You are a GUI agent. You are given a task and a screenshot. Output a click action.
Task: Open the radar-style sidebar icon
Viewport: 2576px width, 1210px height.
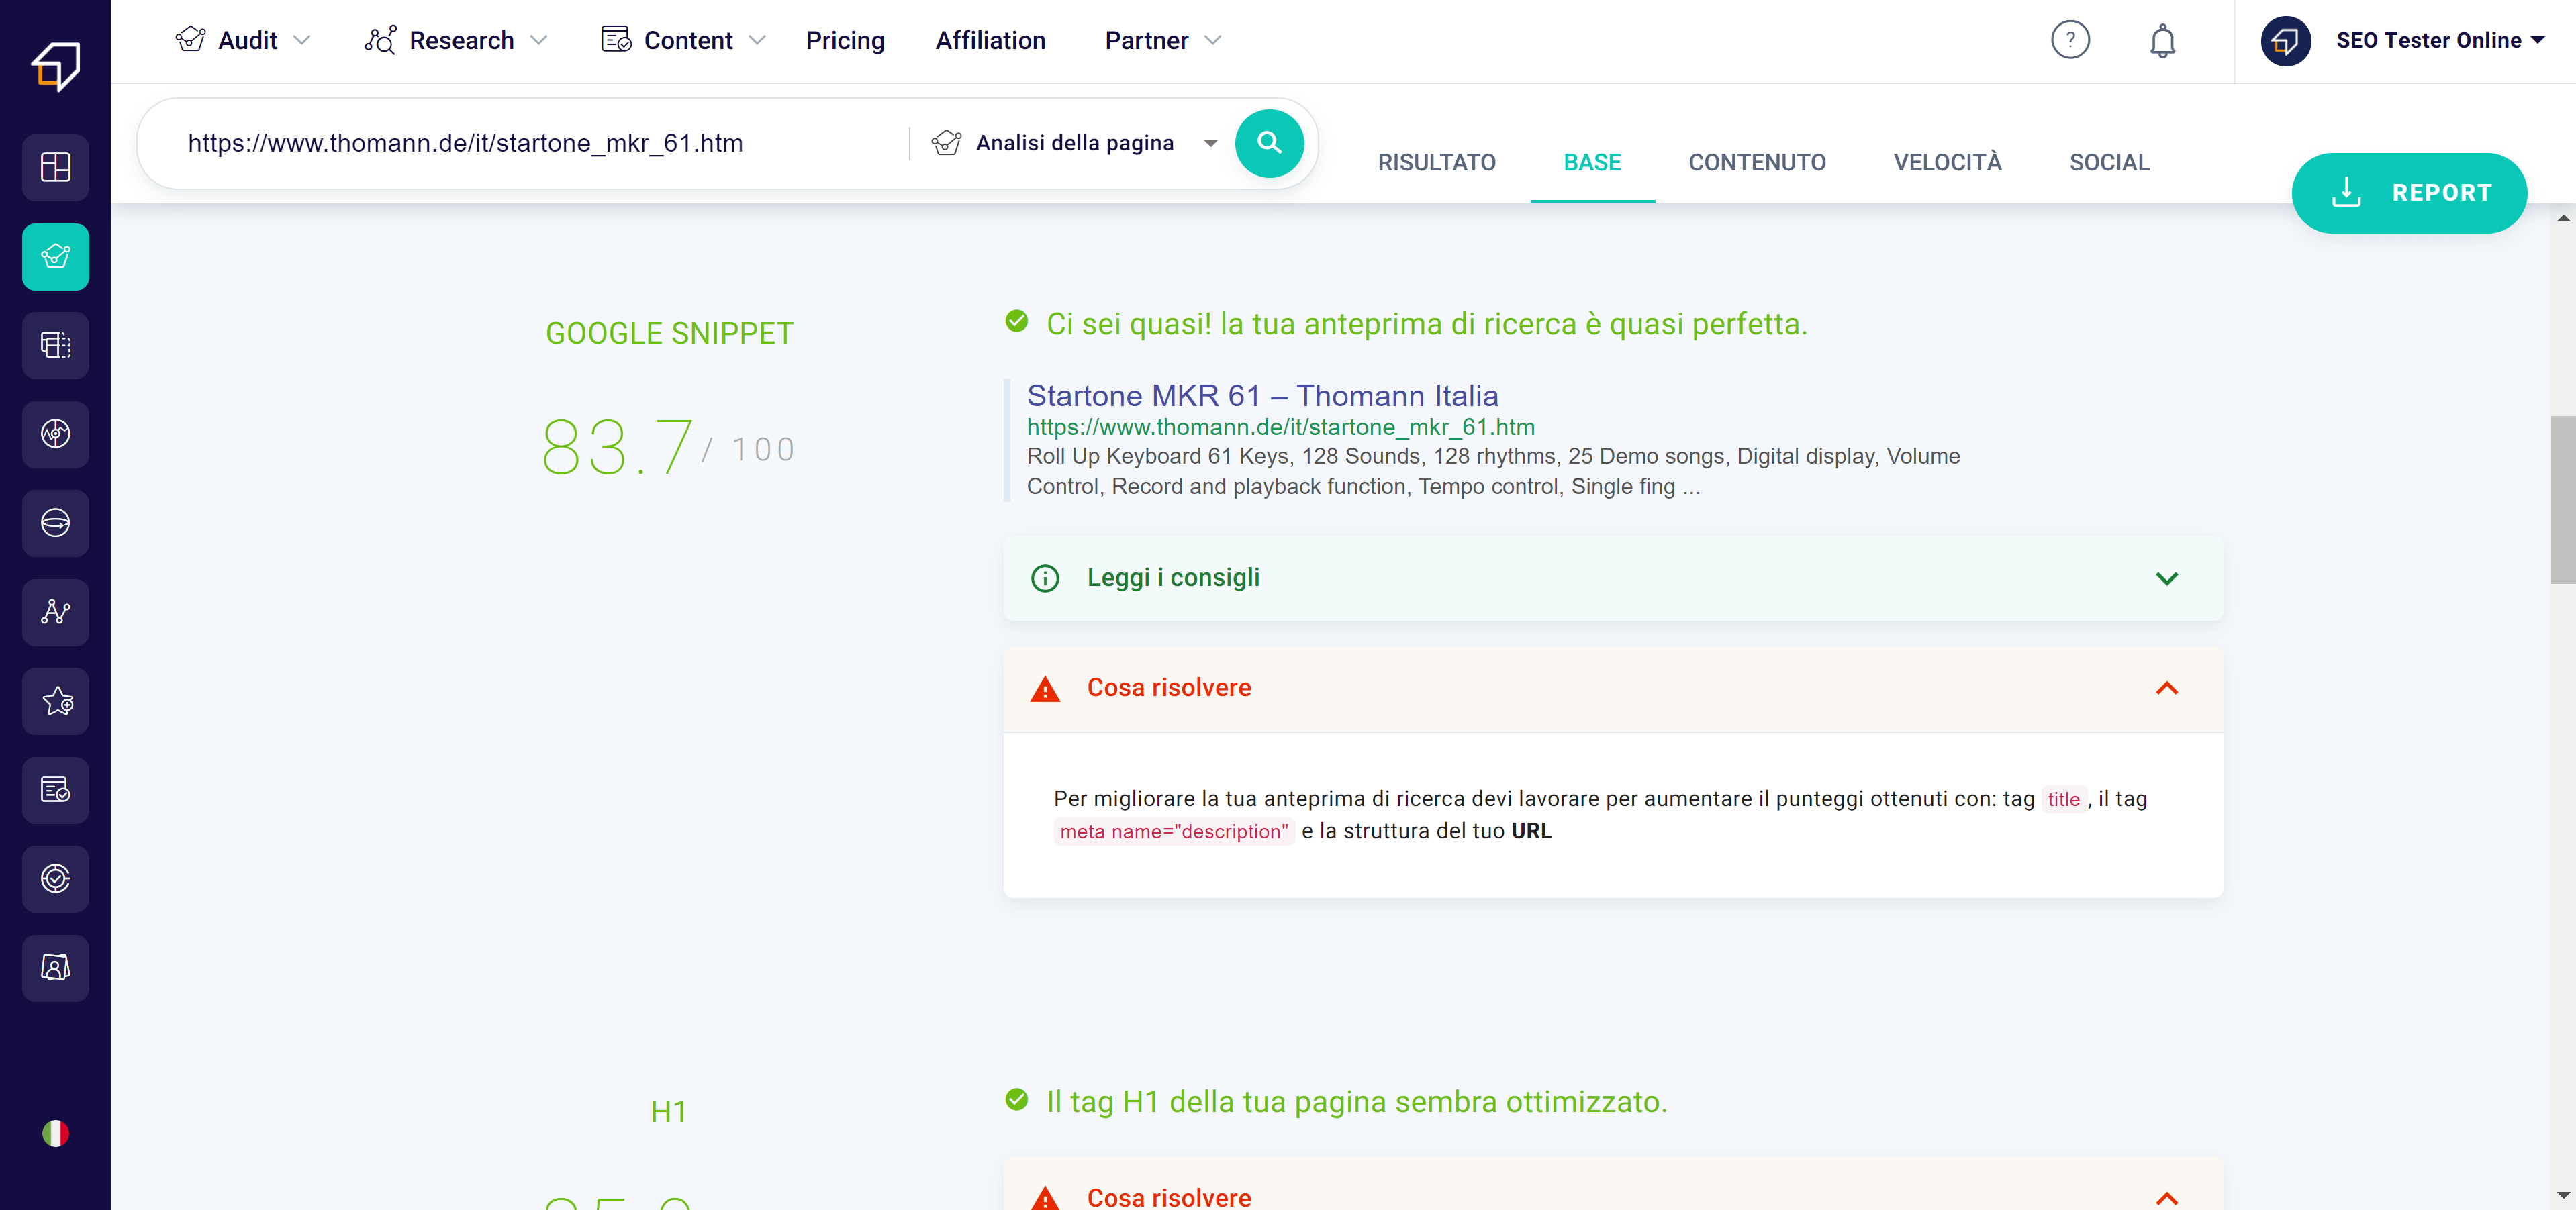click(x=55, y=434)
